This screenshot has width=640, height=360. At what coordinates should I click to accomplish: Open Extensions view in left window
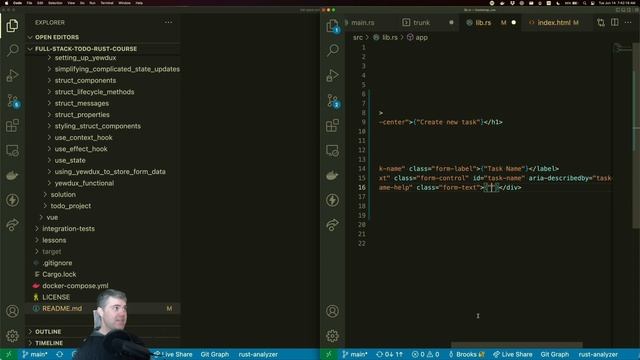(x=12, y=125)
